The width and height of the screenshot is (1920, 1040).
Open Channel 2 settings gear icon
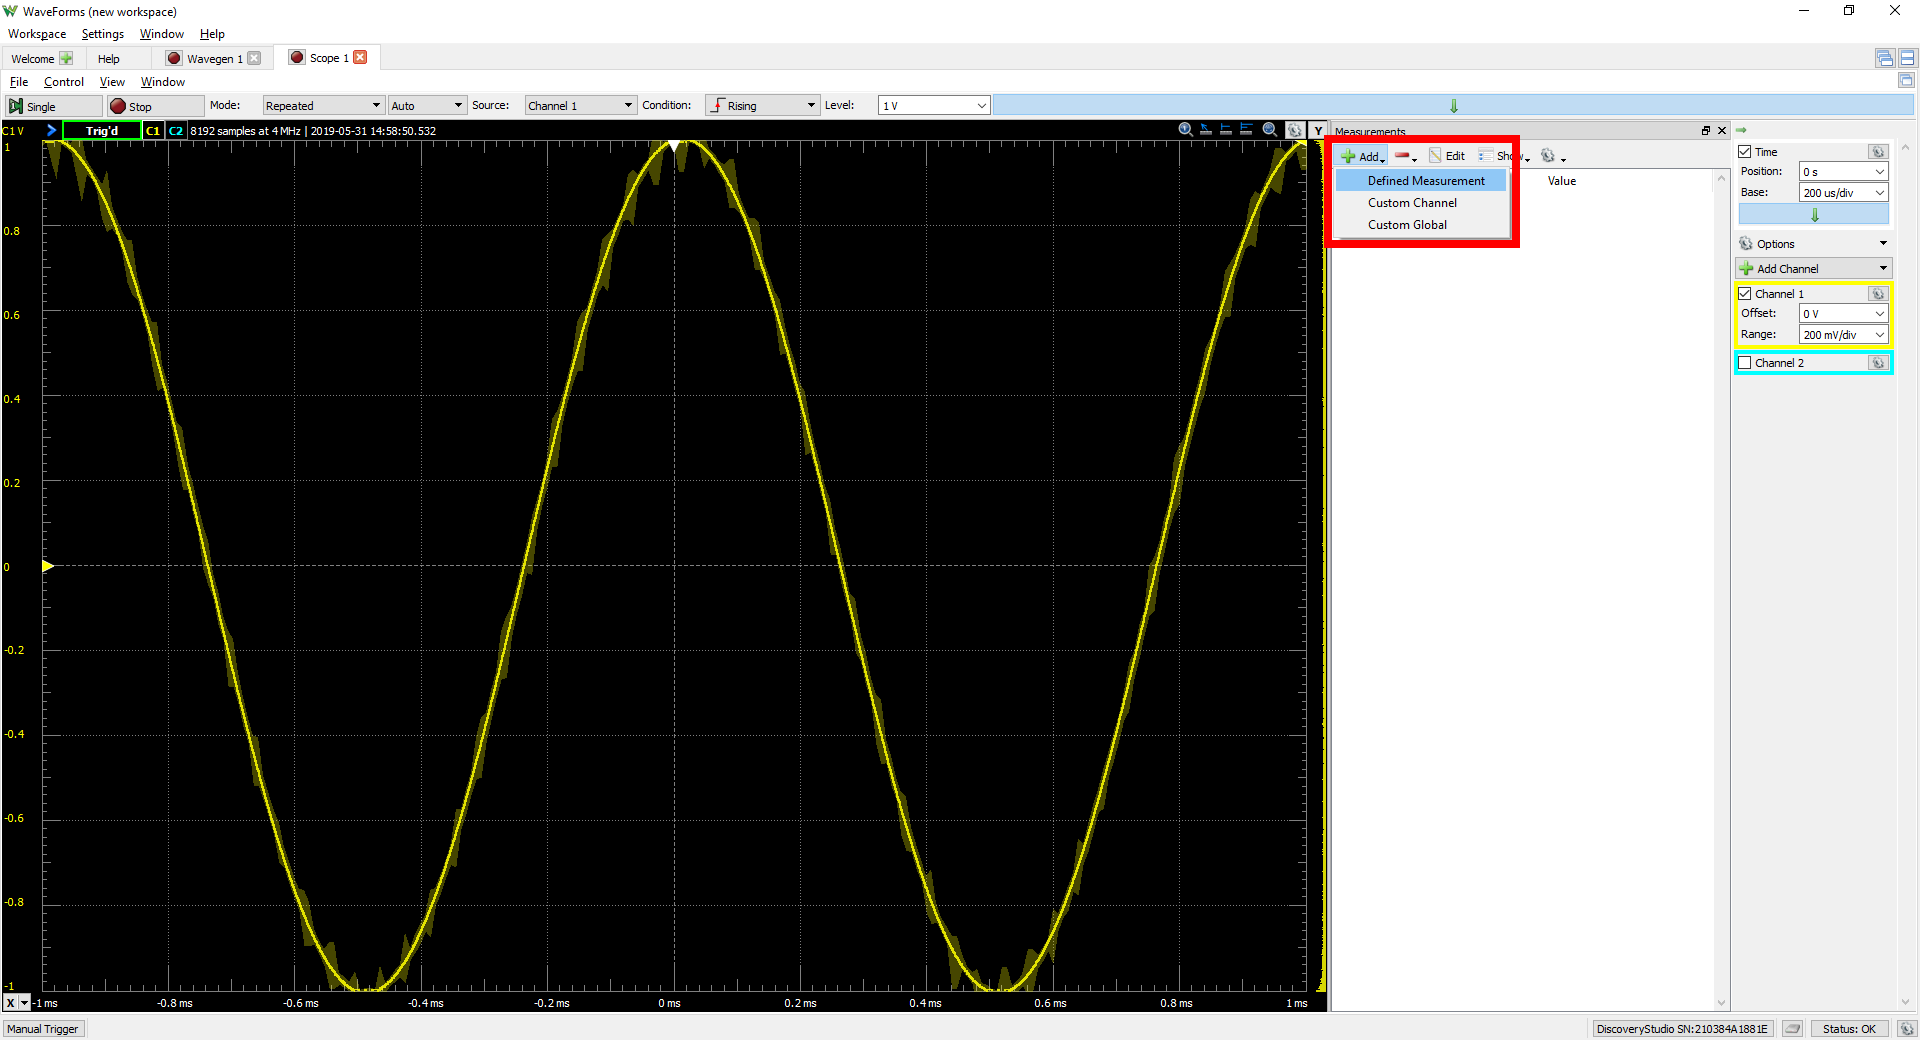[x=1878, y=363]
